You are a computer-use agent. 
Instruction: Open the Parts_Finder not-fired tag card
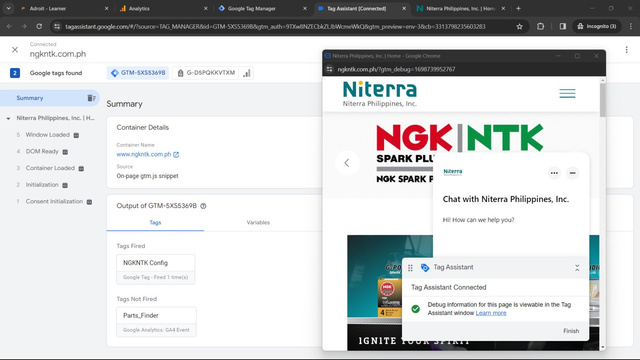pyautogui.click(x=156, y=322)
